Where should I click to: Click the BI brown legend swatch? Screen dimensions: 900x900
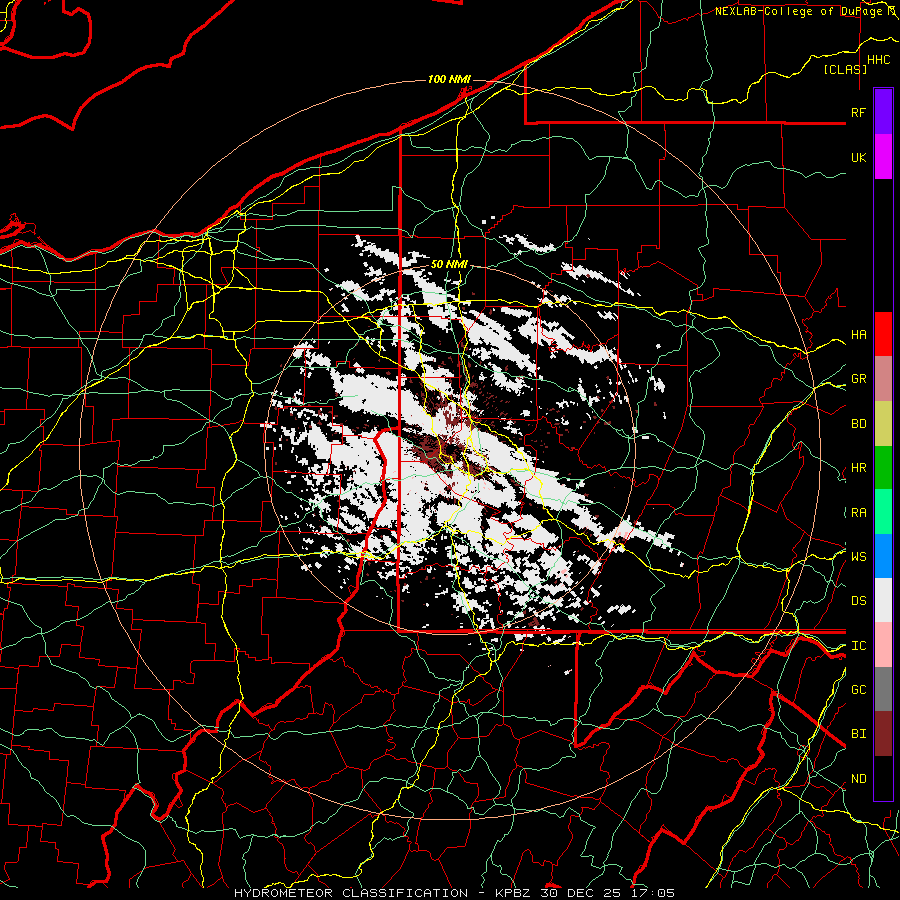(883, 734)
